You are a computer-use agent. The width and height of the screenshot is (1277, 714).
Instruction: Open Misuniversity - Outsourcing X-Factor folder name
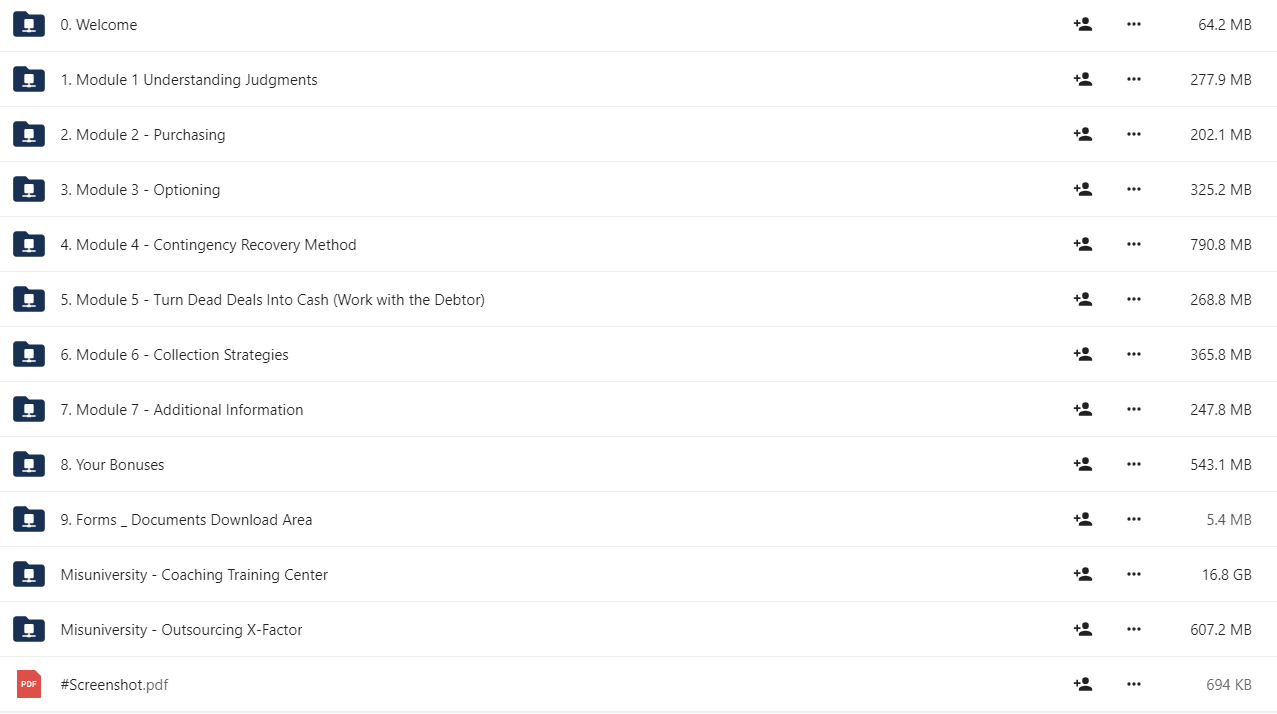(181, 630)
